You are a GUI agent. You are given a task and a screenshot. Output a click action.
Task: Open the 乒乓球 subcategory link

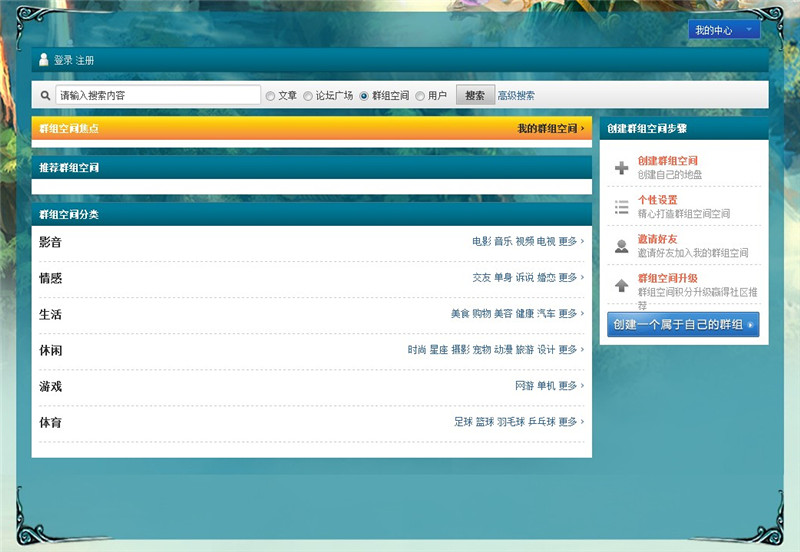[542, 422]
